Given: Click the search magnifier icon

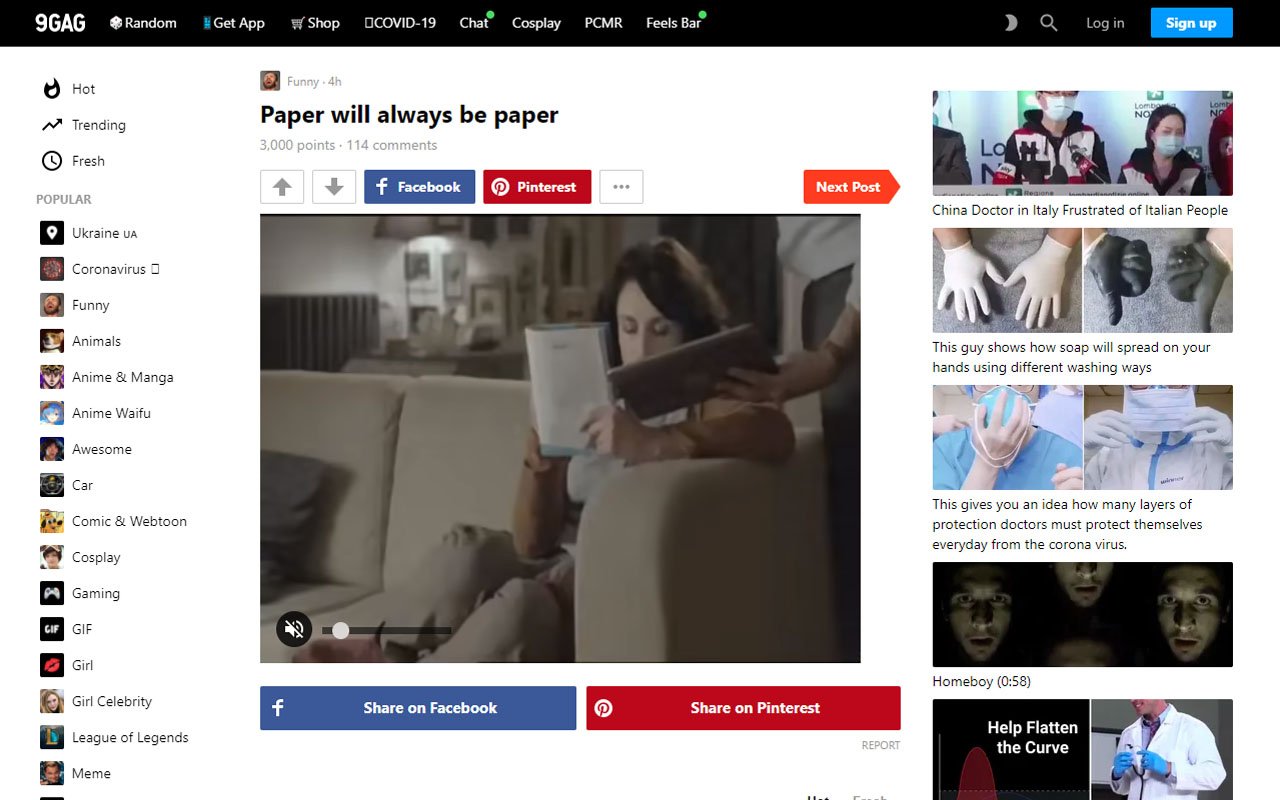Looking at the screenshot, I should coord(1048,22).
